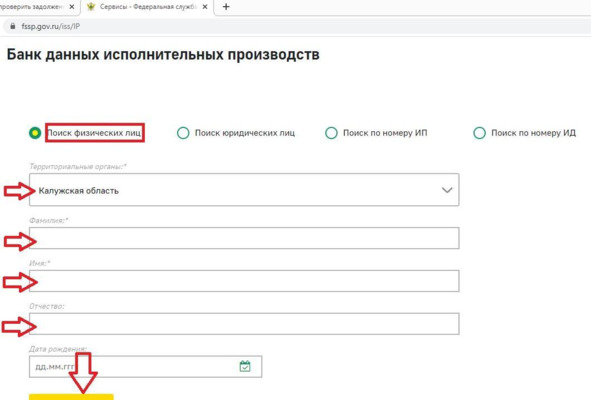Click the yellow search button below form

(71, 397)
